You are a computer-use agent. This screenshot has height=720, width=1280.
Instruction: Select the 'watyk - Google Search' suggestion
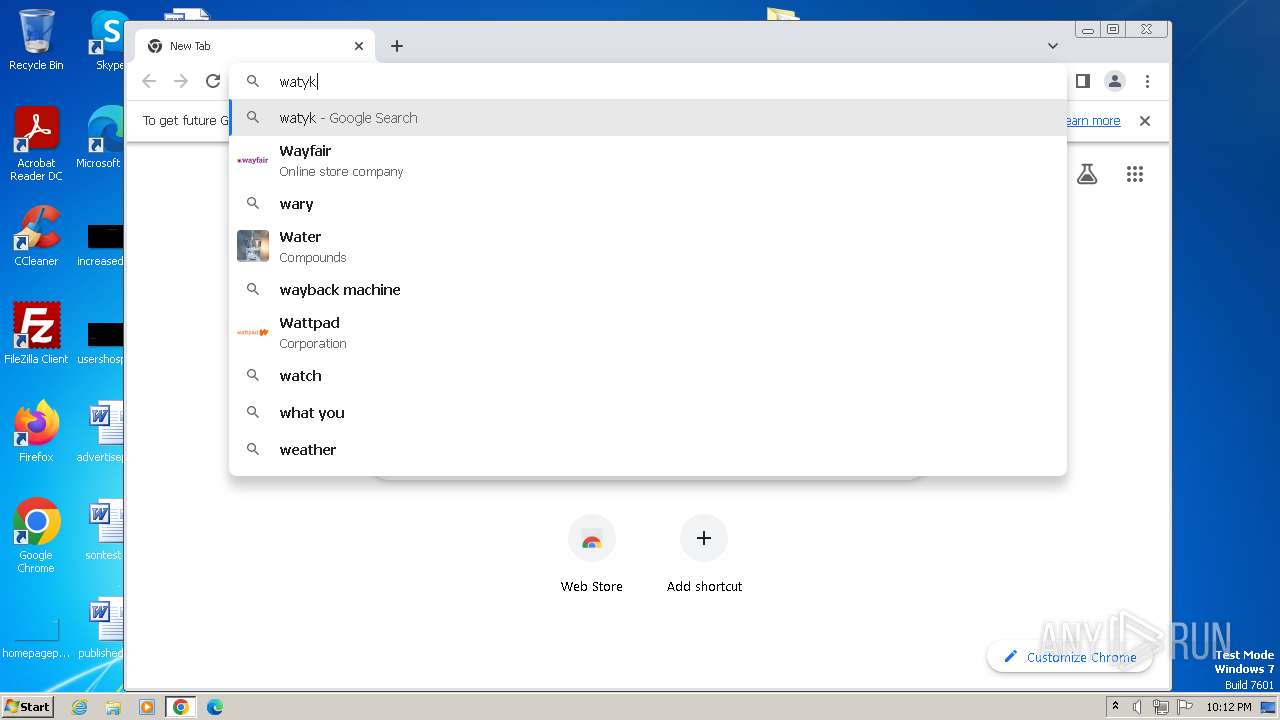(648, 118)
